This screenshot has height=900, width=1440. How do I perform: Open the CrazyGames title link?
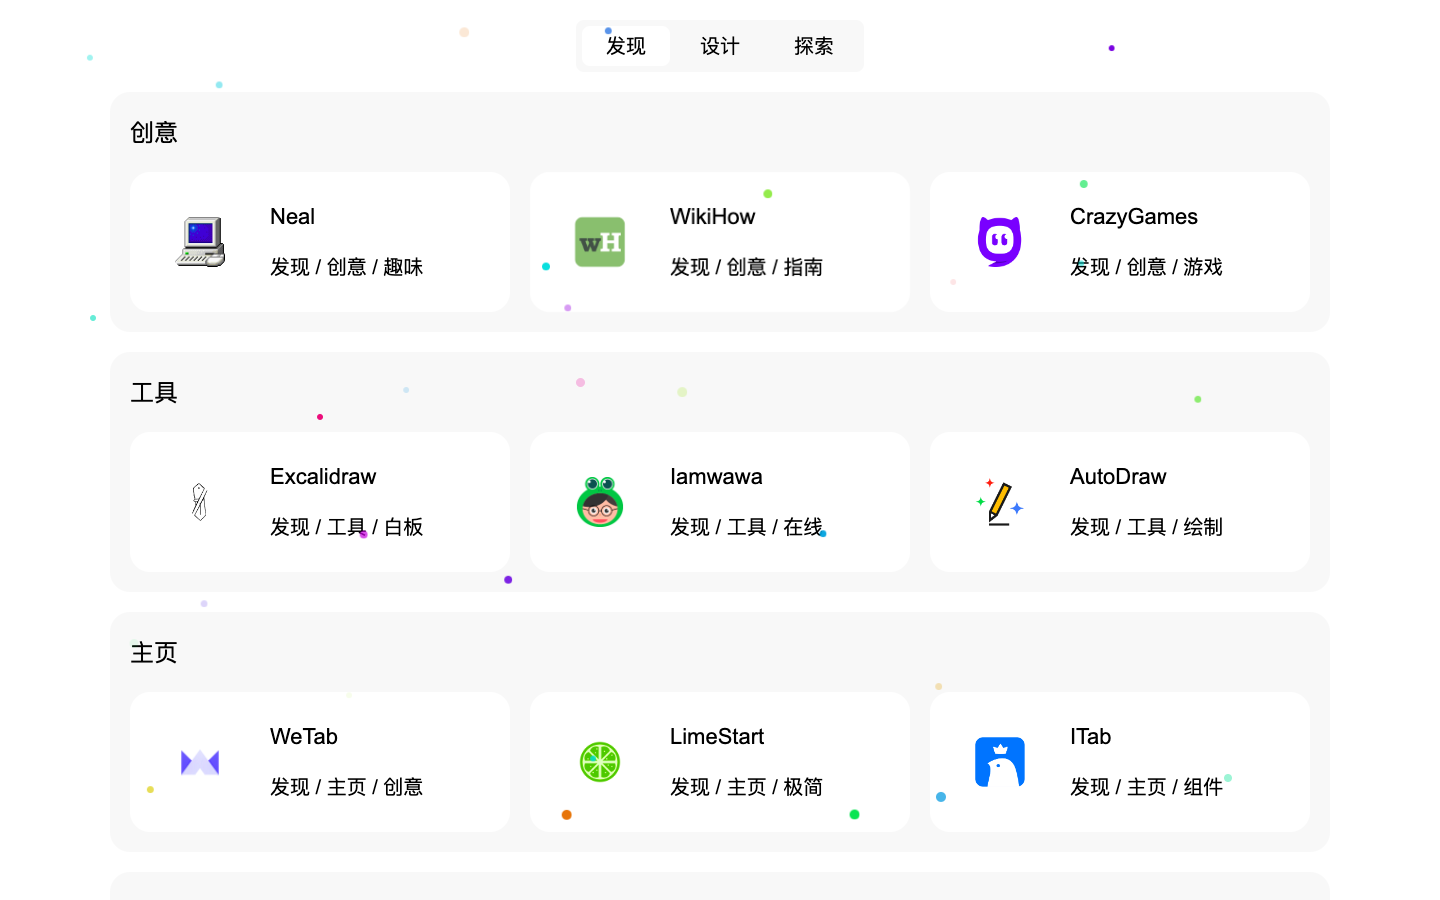(1133, 217)
